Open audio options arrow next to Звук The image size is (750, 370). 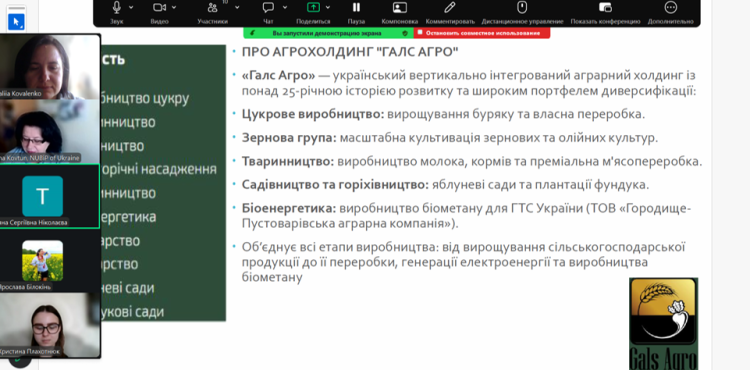[x=131, y=7]
